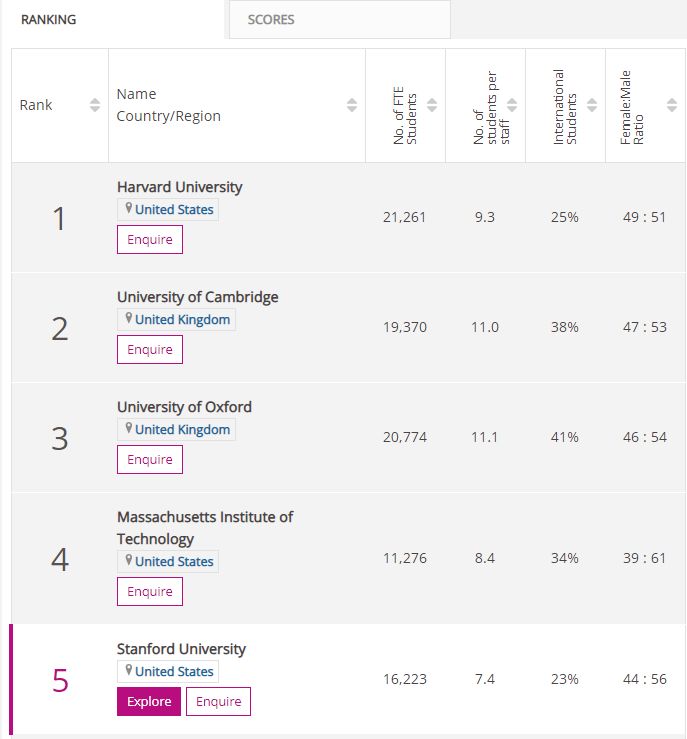Open Harvard University name link

click(179, 187)
